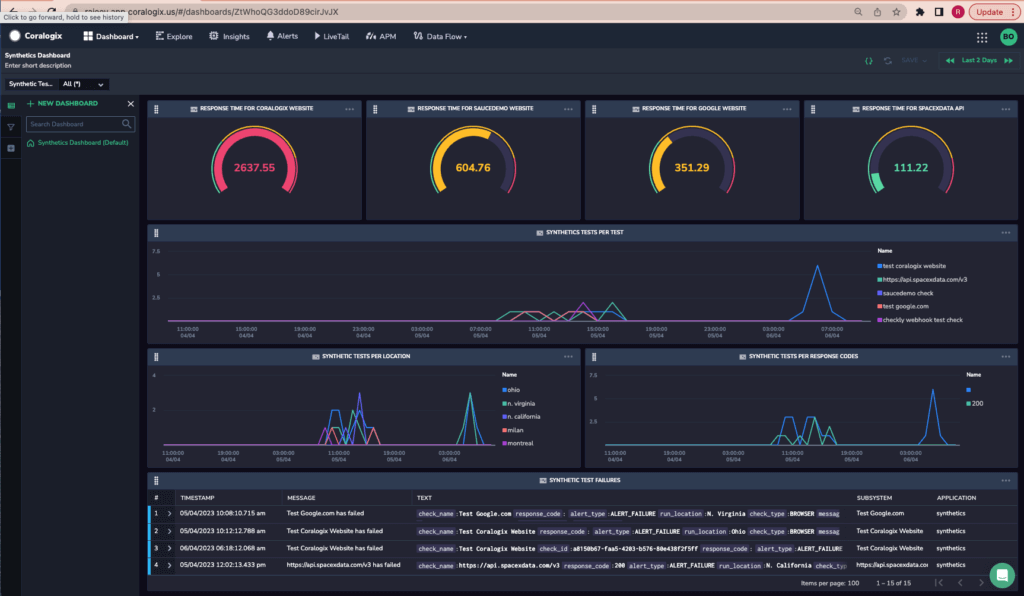Image resolution: width=1024 pixels, height=596 pixels.
Task: Toggle the checkly webhook test check series
Action: coord(920,320)
